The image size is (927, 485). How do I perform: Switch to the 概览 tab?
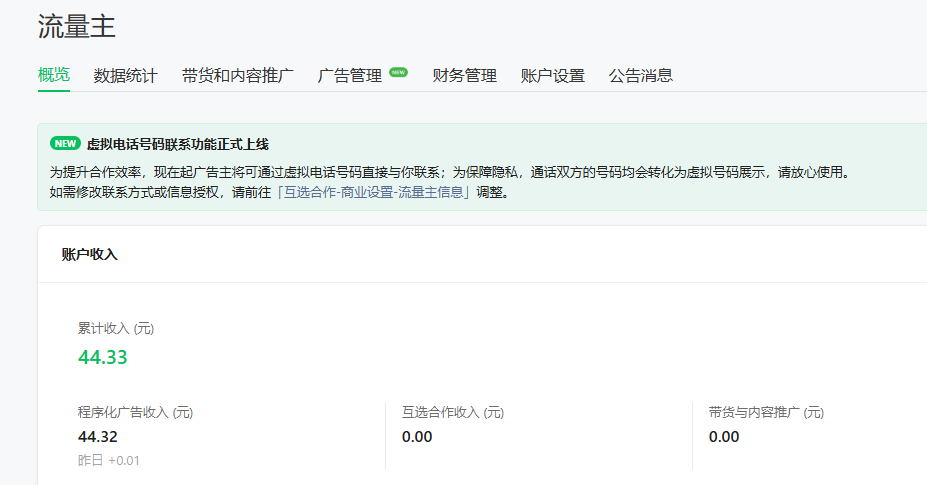pyautogui.click(x=54, y=75)
